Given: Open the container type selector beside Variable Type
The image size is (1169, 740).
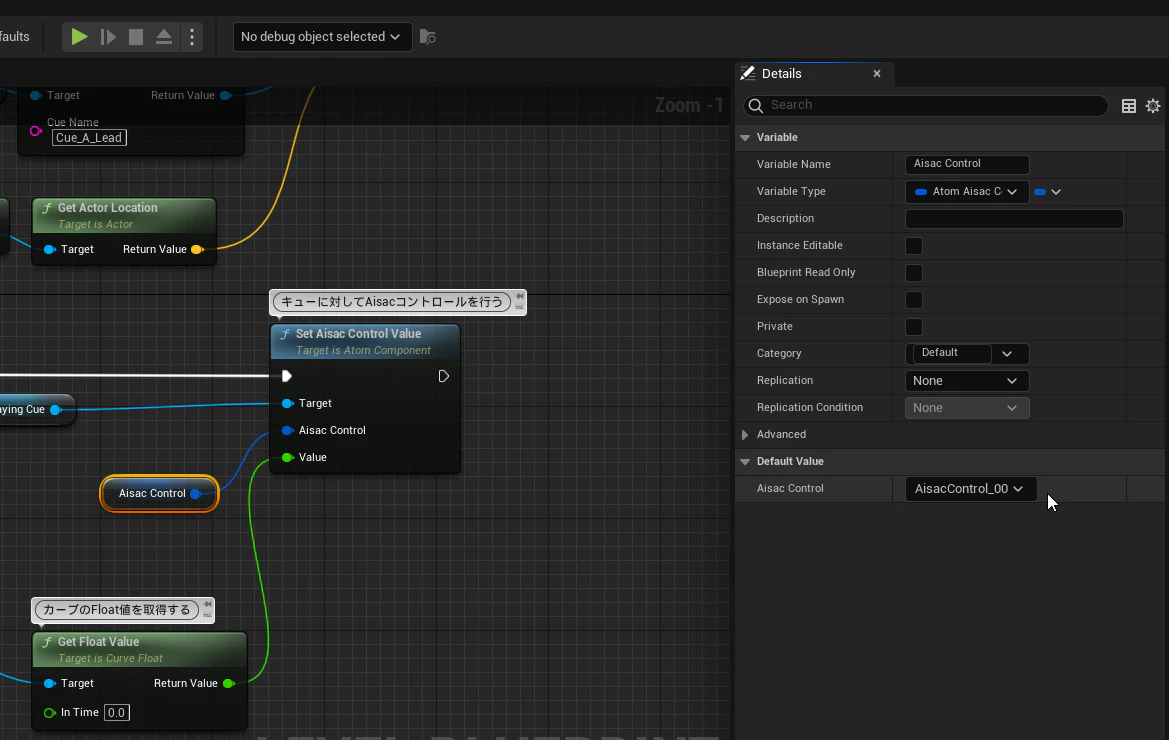Looking at the screenshot, I should (x=1047, y=192).
